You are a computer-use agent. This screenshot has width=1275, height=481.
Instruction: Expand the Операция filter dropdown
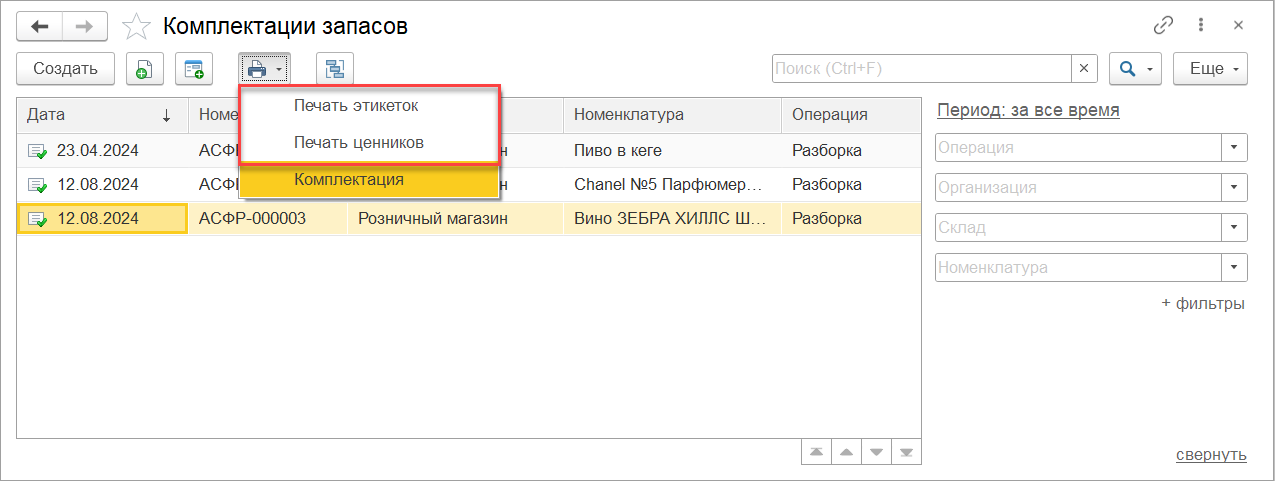coord(1235,148)
